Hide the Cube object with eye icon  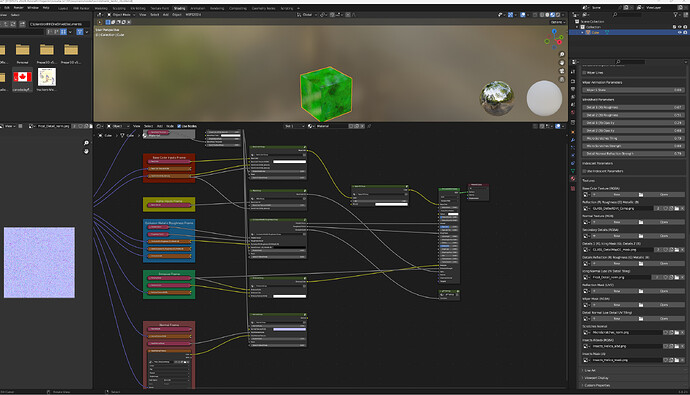point(679,33)
